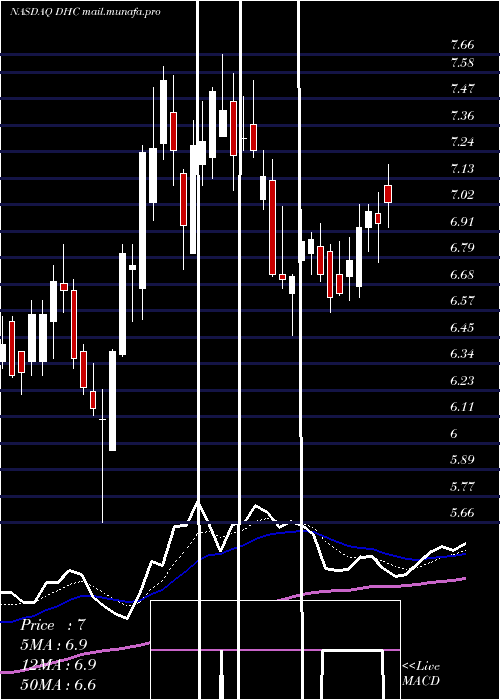
Task: Click the 5.89 price axis label
Action: 462,460
